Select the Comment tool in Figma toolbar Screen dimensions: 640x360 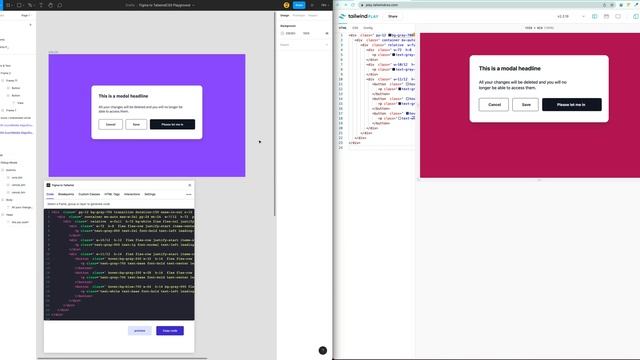pyautogui.click(x=60, y=5)
